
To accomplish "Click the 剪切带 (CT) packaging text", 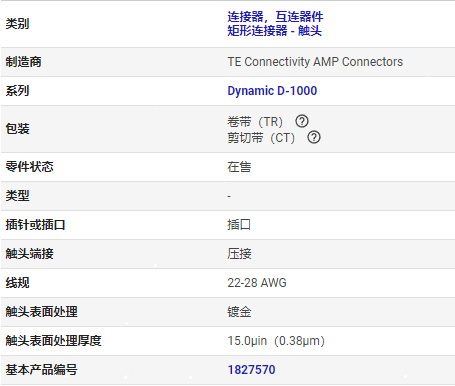I will tap(261, 138).
